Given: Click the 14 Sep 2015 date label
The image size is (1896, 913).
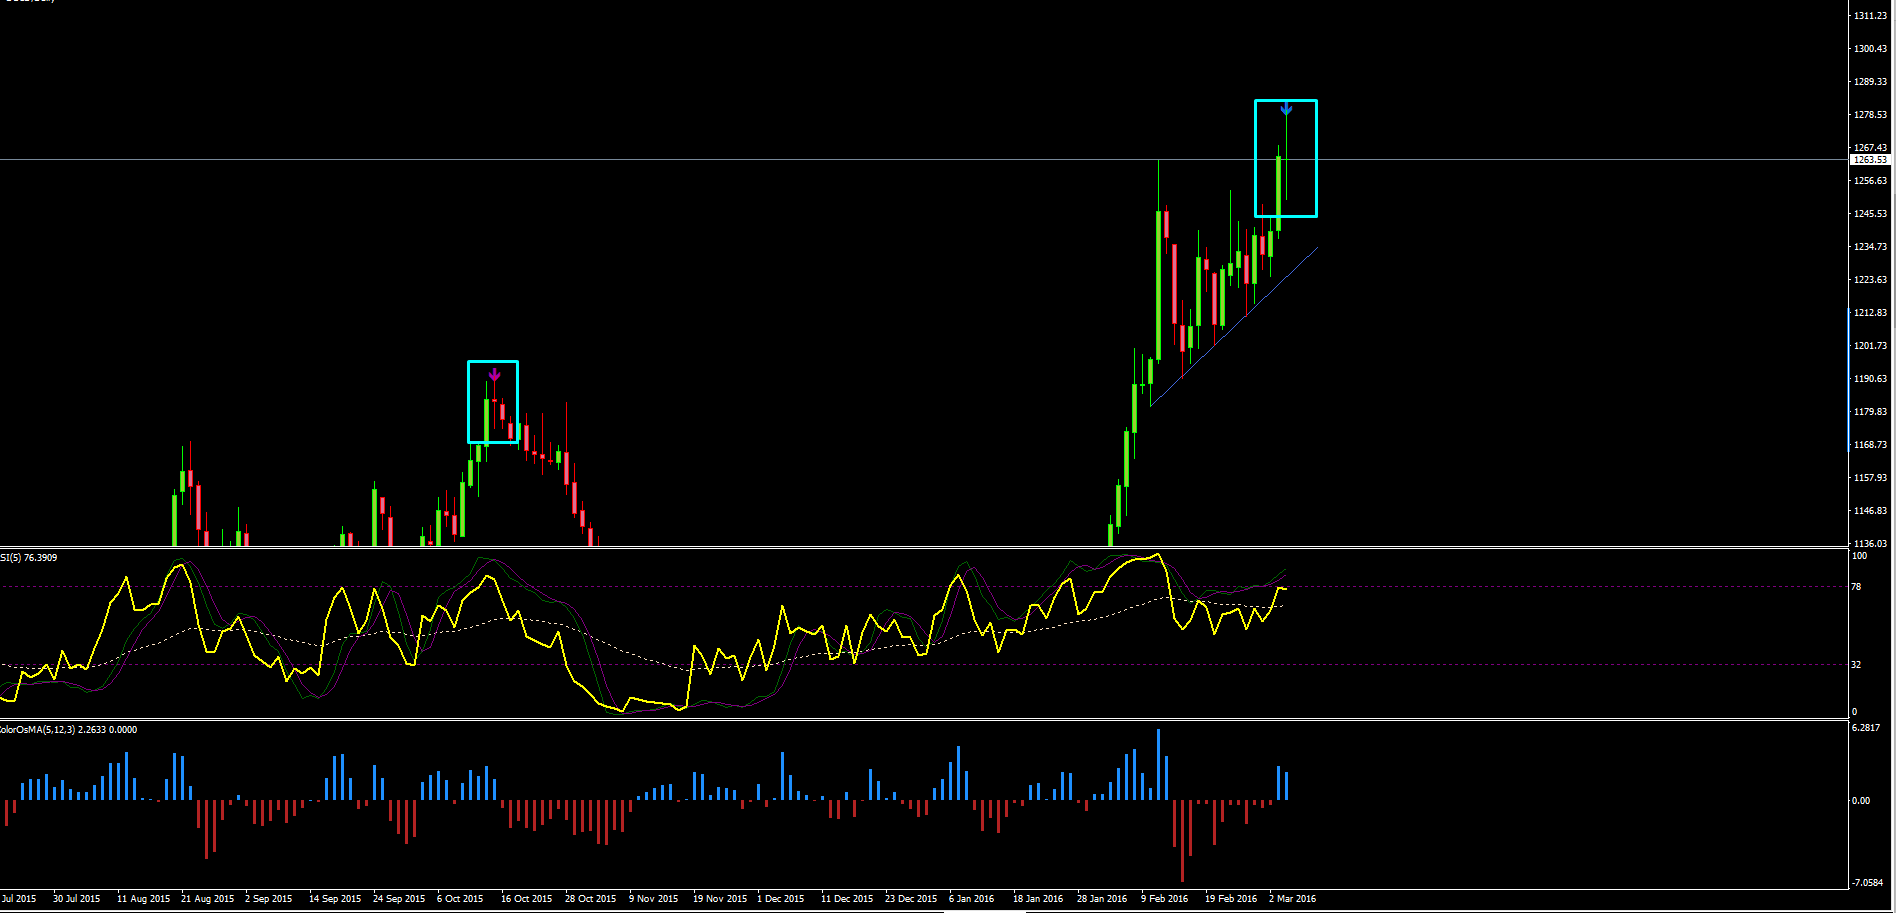Looking at the screenshot, I should pyautogui.click(x=335, y=899).
